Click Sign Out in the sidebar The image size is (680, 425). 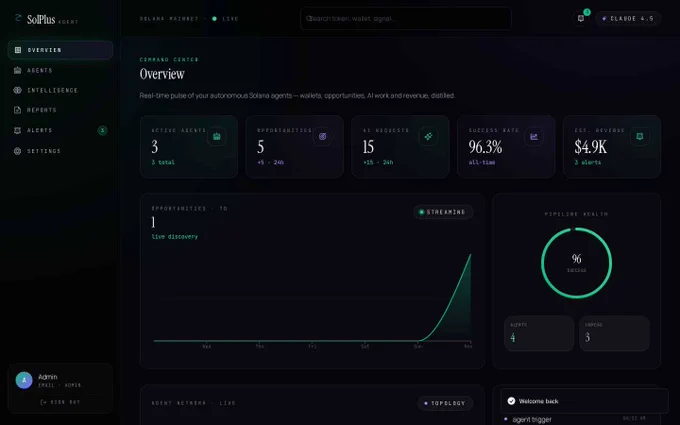(60, 402)
